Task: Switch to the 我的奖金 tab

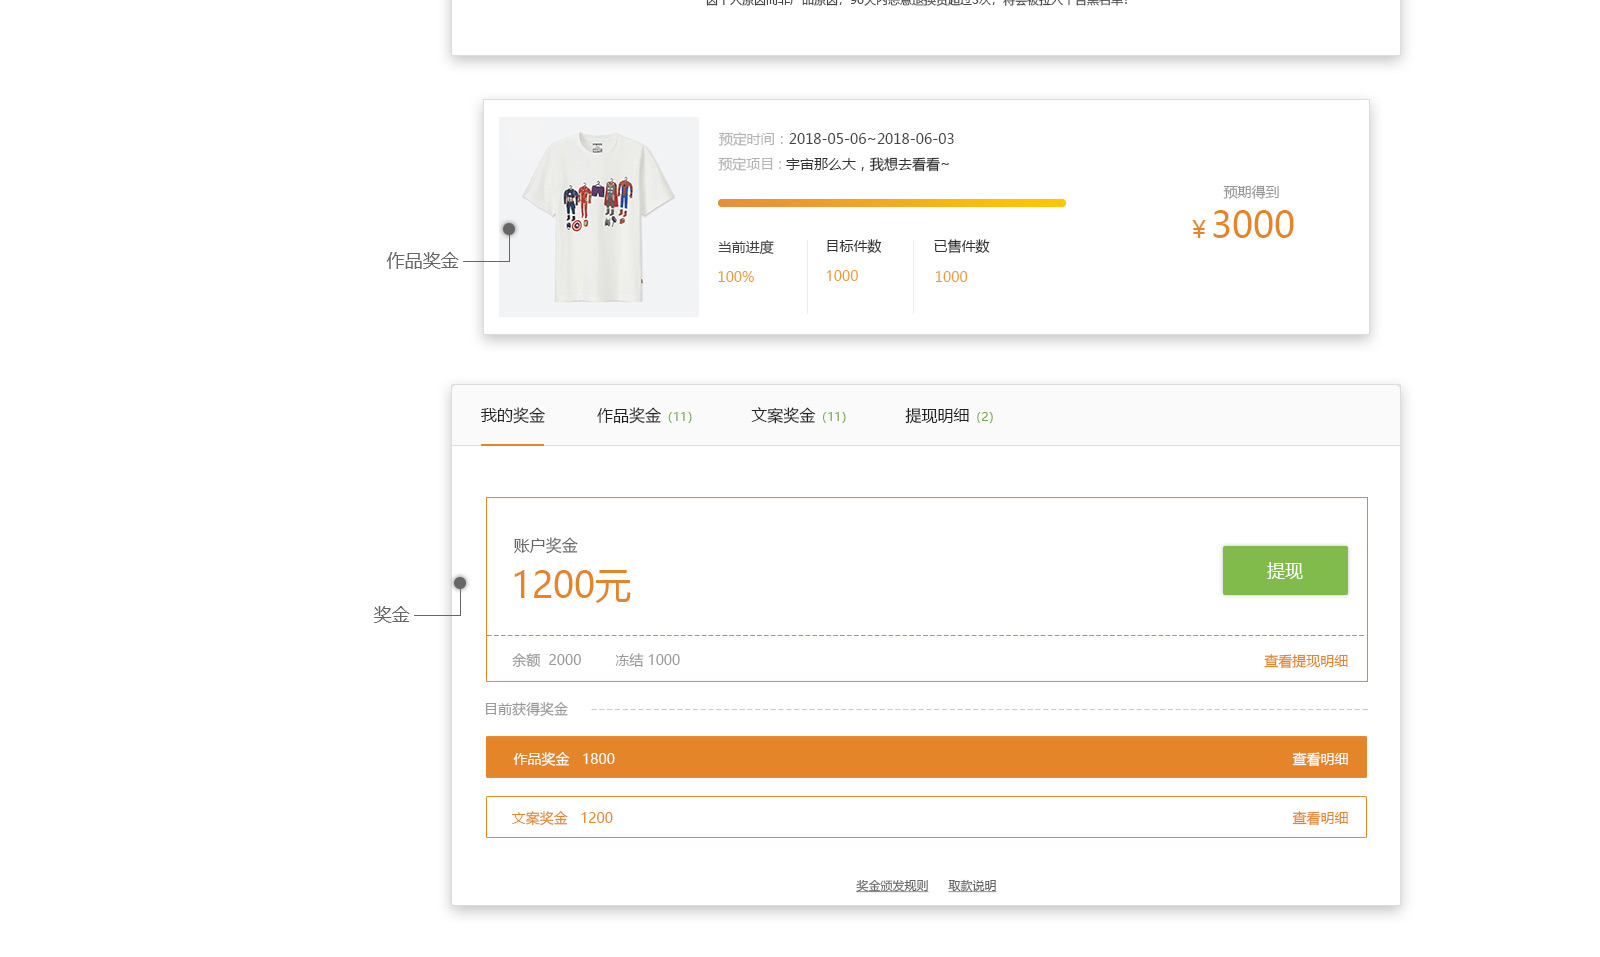Action: [x=512, y=416]
